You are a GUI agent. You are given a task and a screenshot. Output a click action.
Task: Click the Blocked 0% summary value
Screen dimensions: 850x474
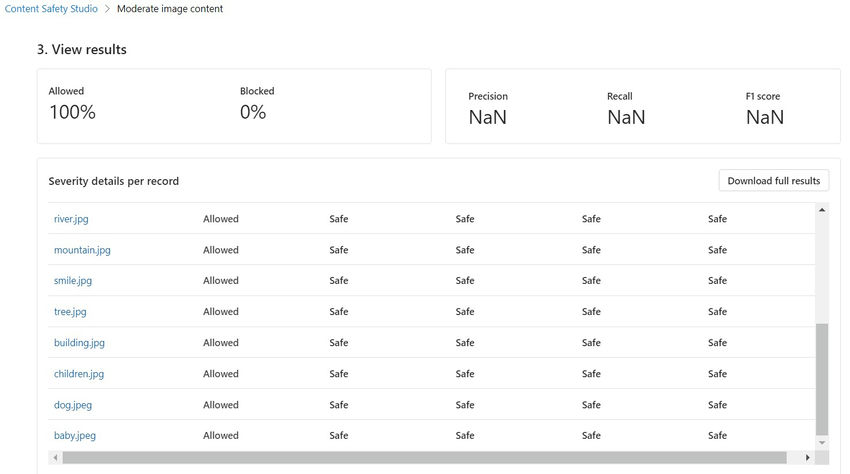[x=253, y=112]
